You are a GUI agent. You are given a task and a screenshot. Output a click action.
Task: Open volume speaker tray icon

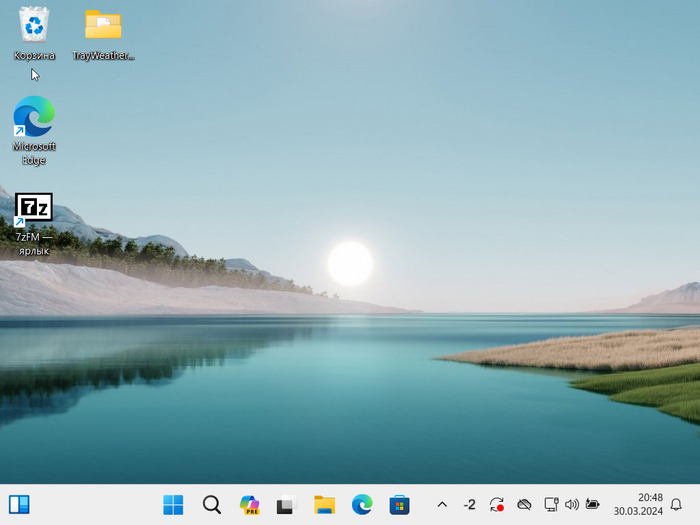pos(572,505)
